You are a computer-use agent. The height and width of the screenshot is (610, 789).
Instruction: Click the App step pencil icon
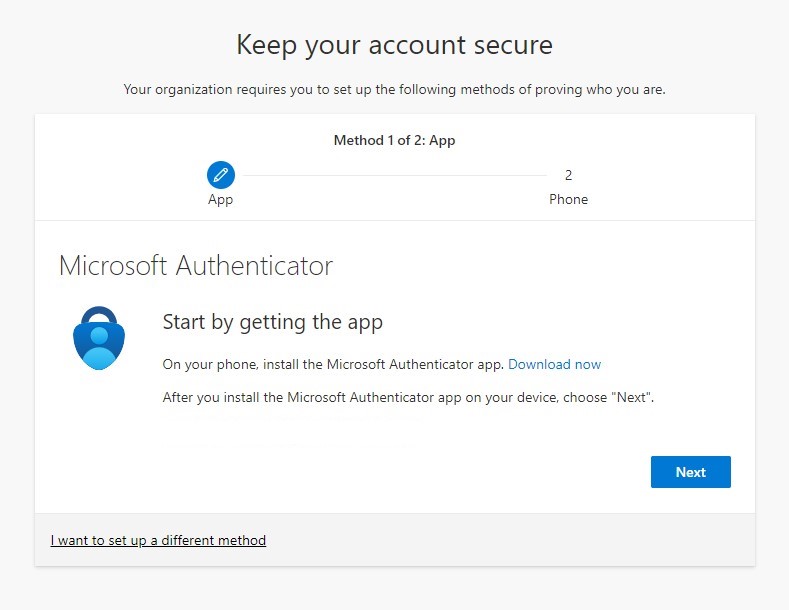pos(220,175)
